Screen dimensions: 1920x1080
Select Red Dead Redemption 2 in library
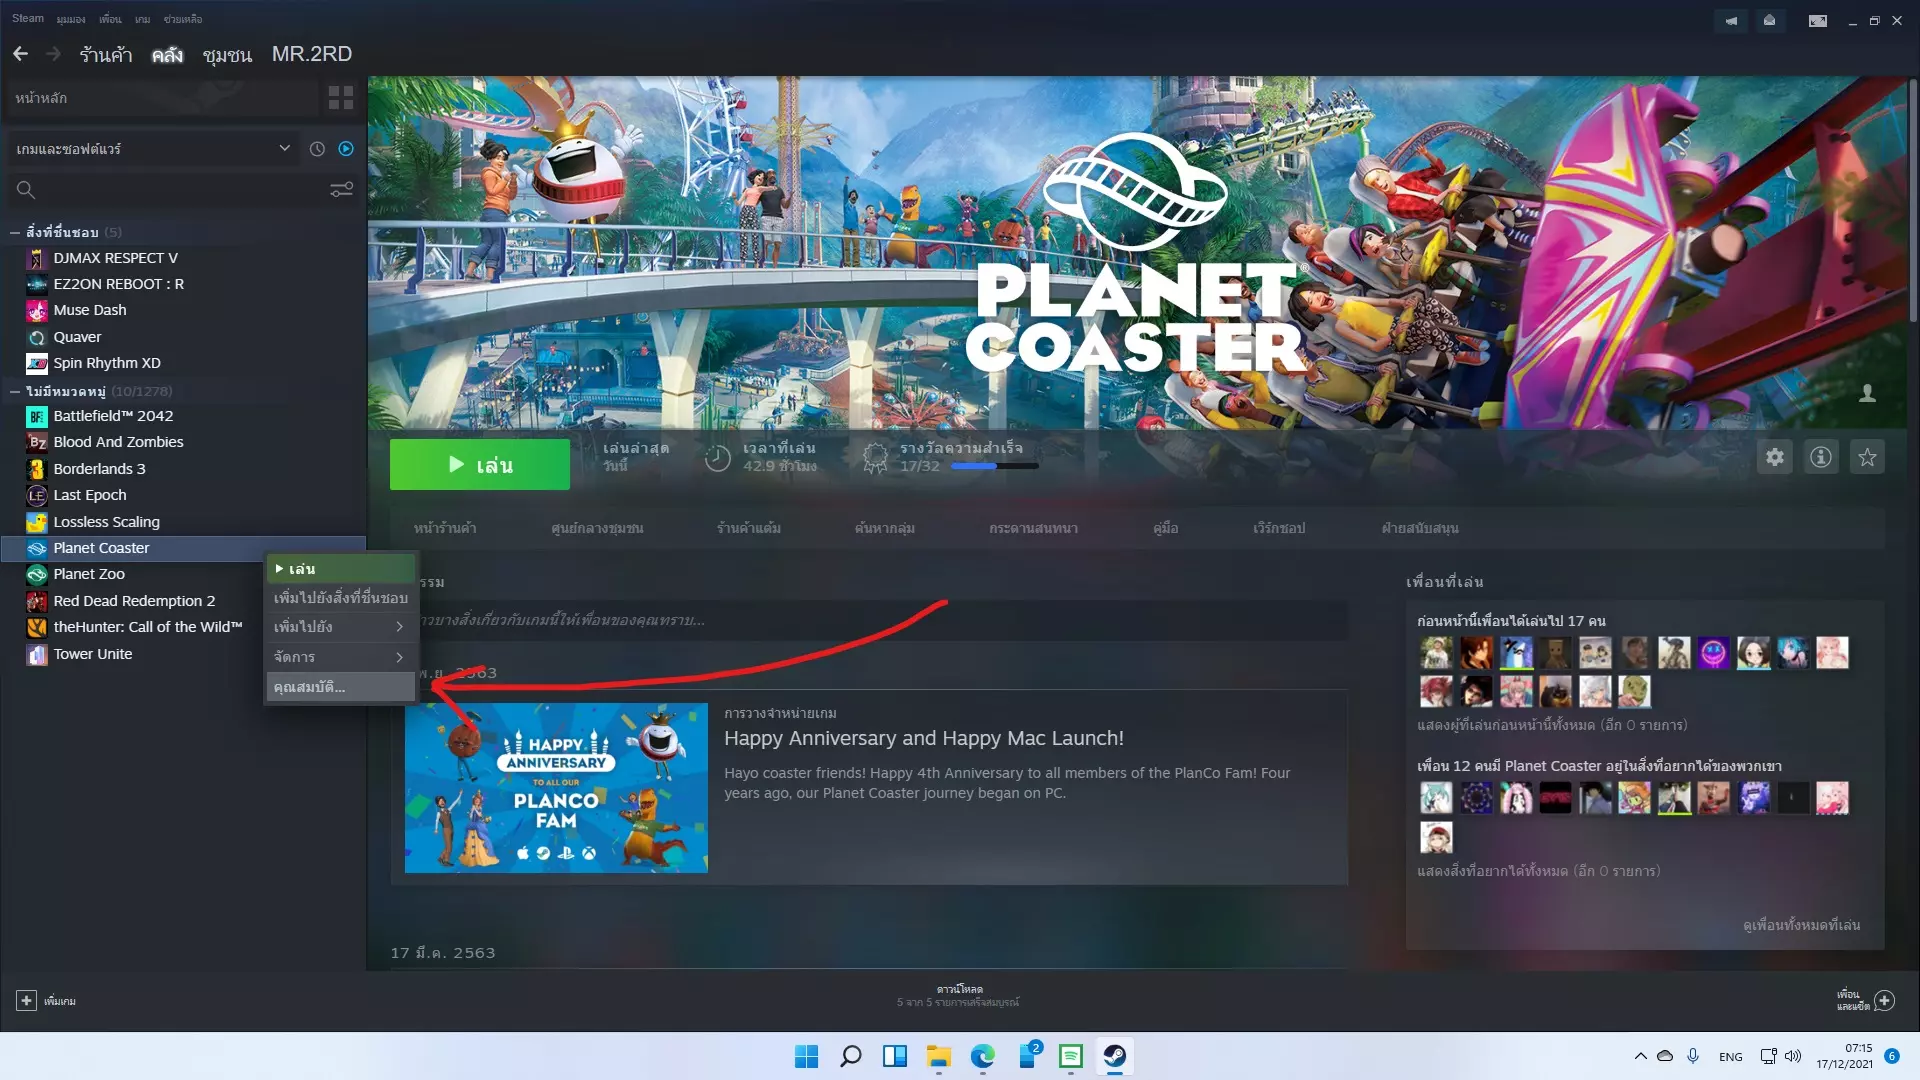point(134,601)
